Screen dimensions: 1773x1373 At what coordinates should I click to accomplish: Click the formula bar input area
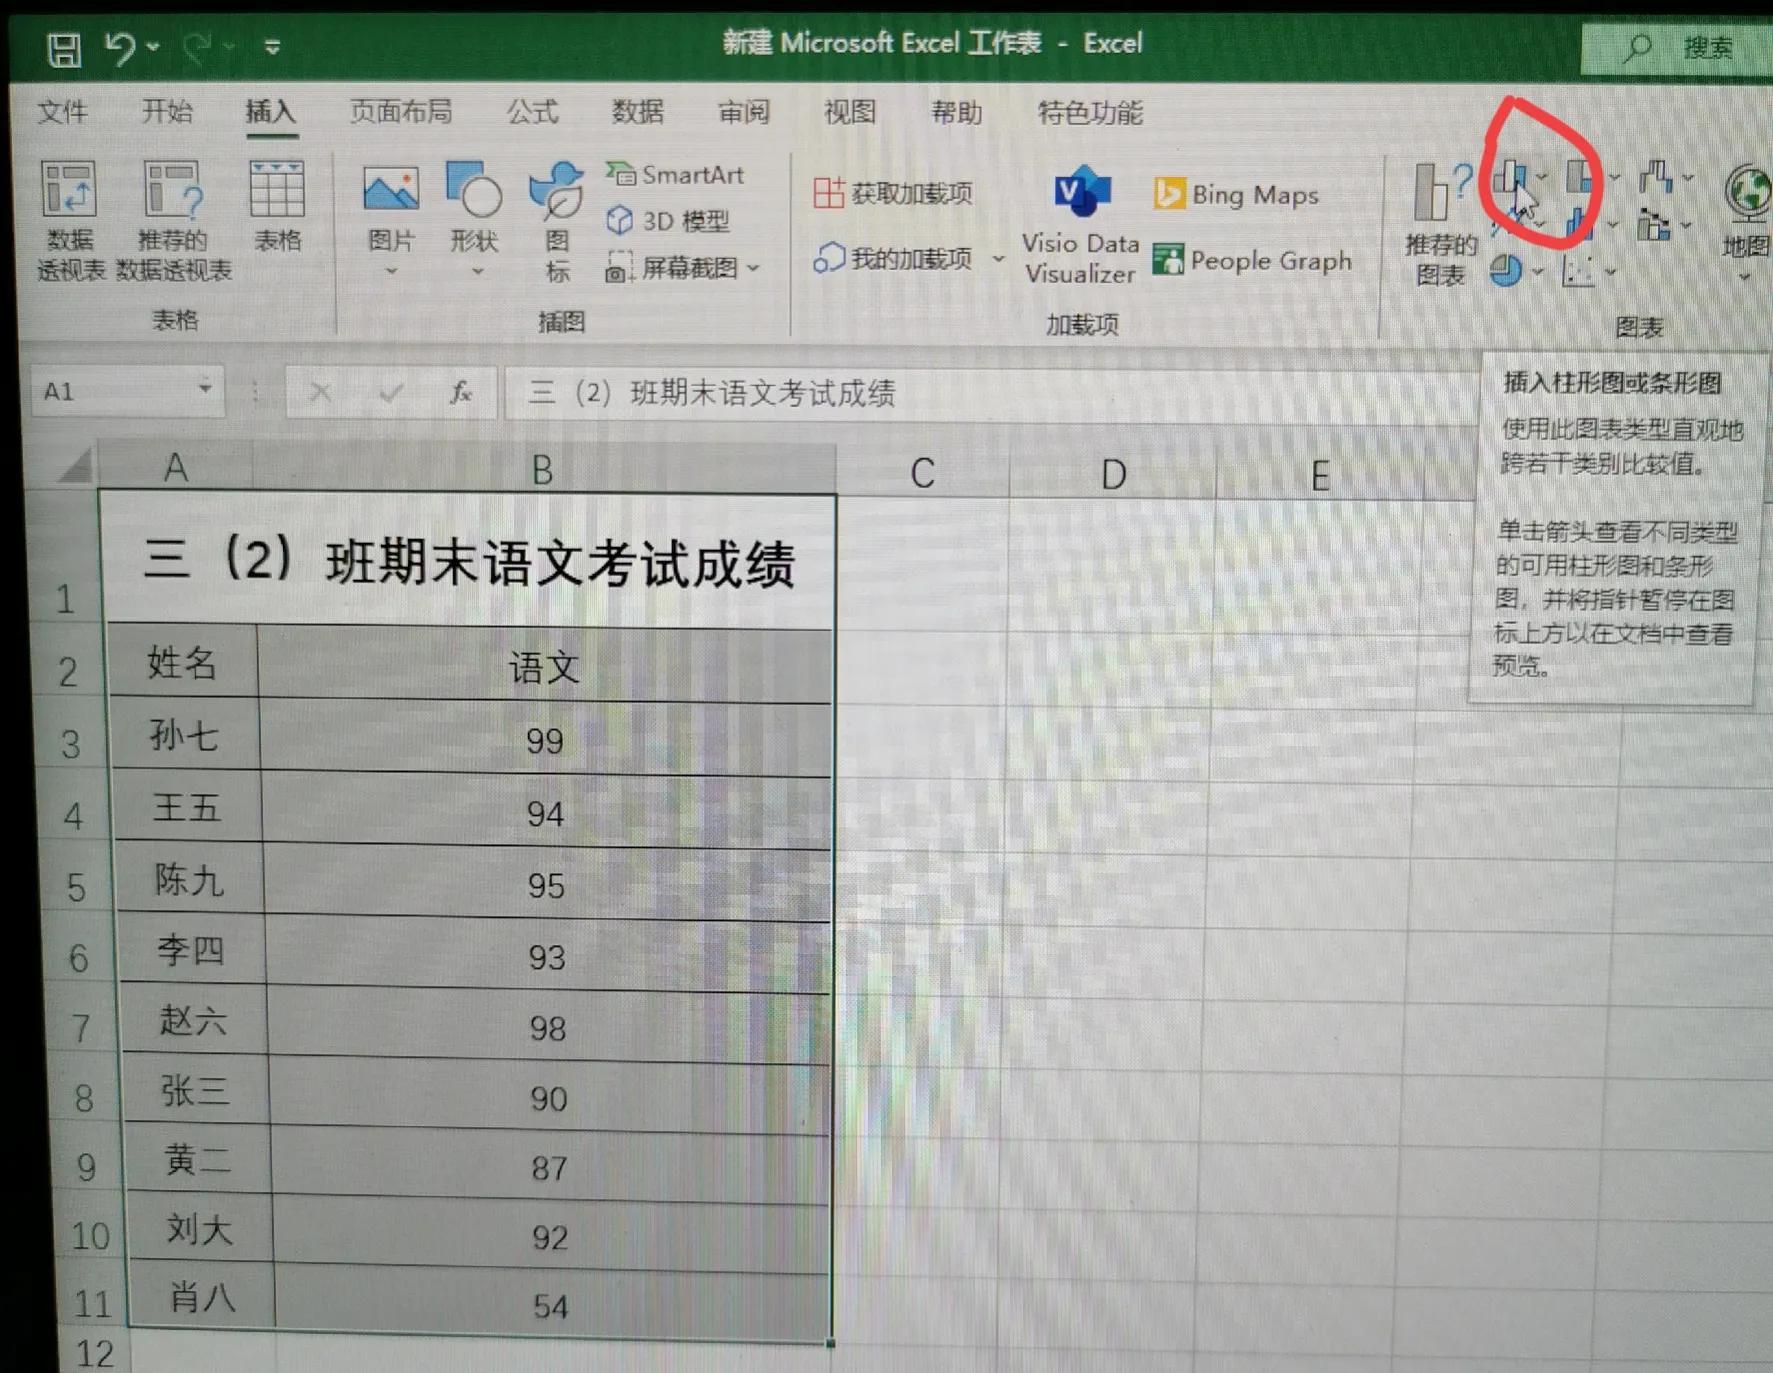800,393
